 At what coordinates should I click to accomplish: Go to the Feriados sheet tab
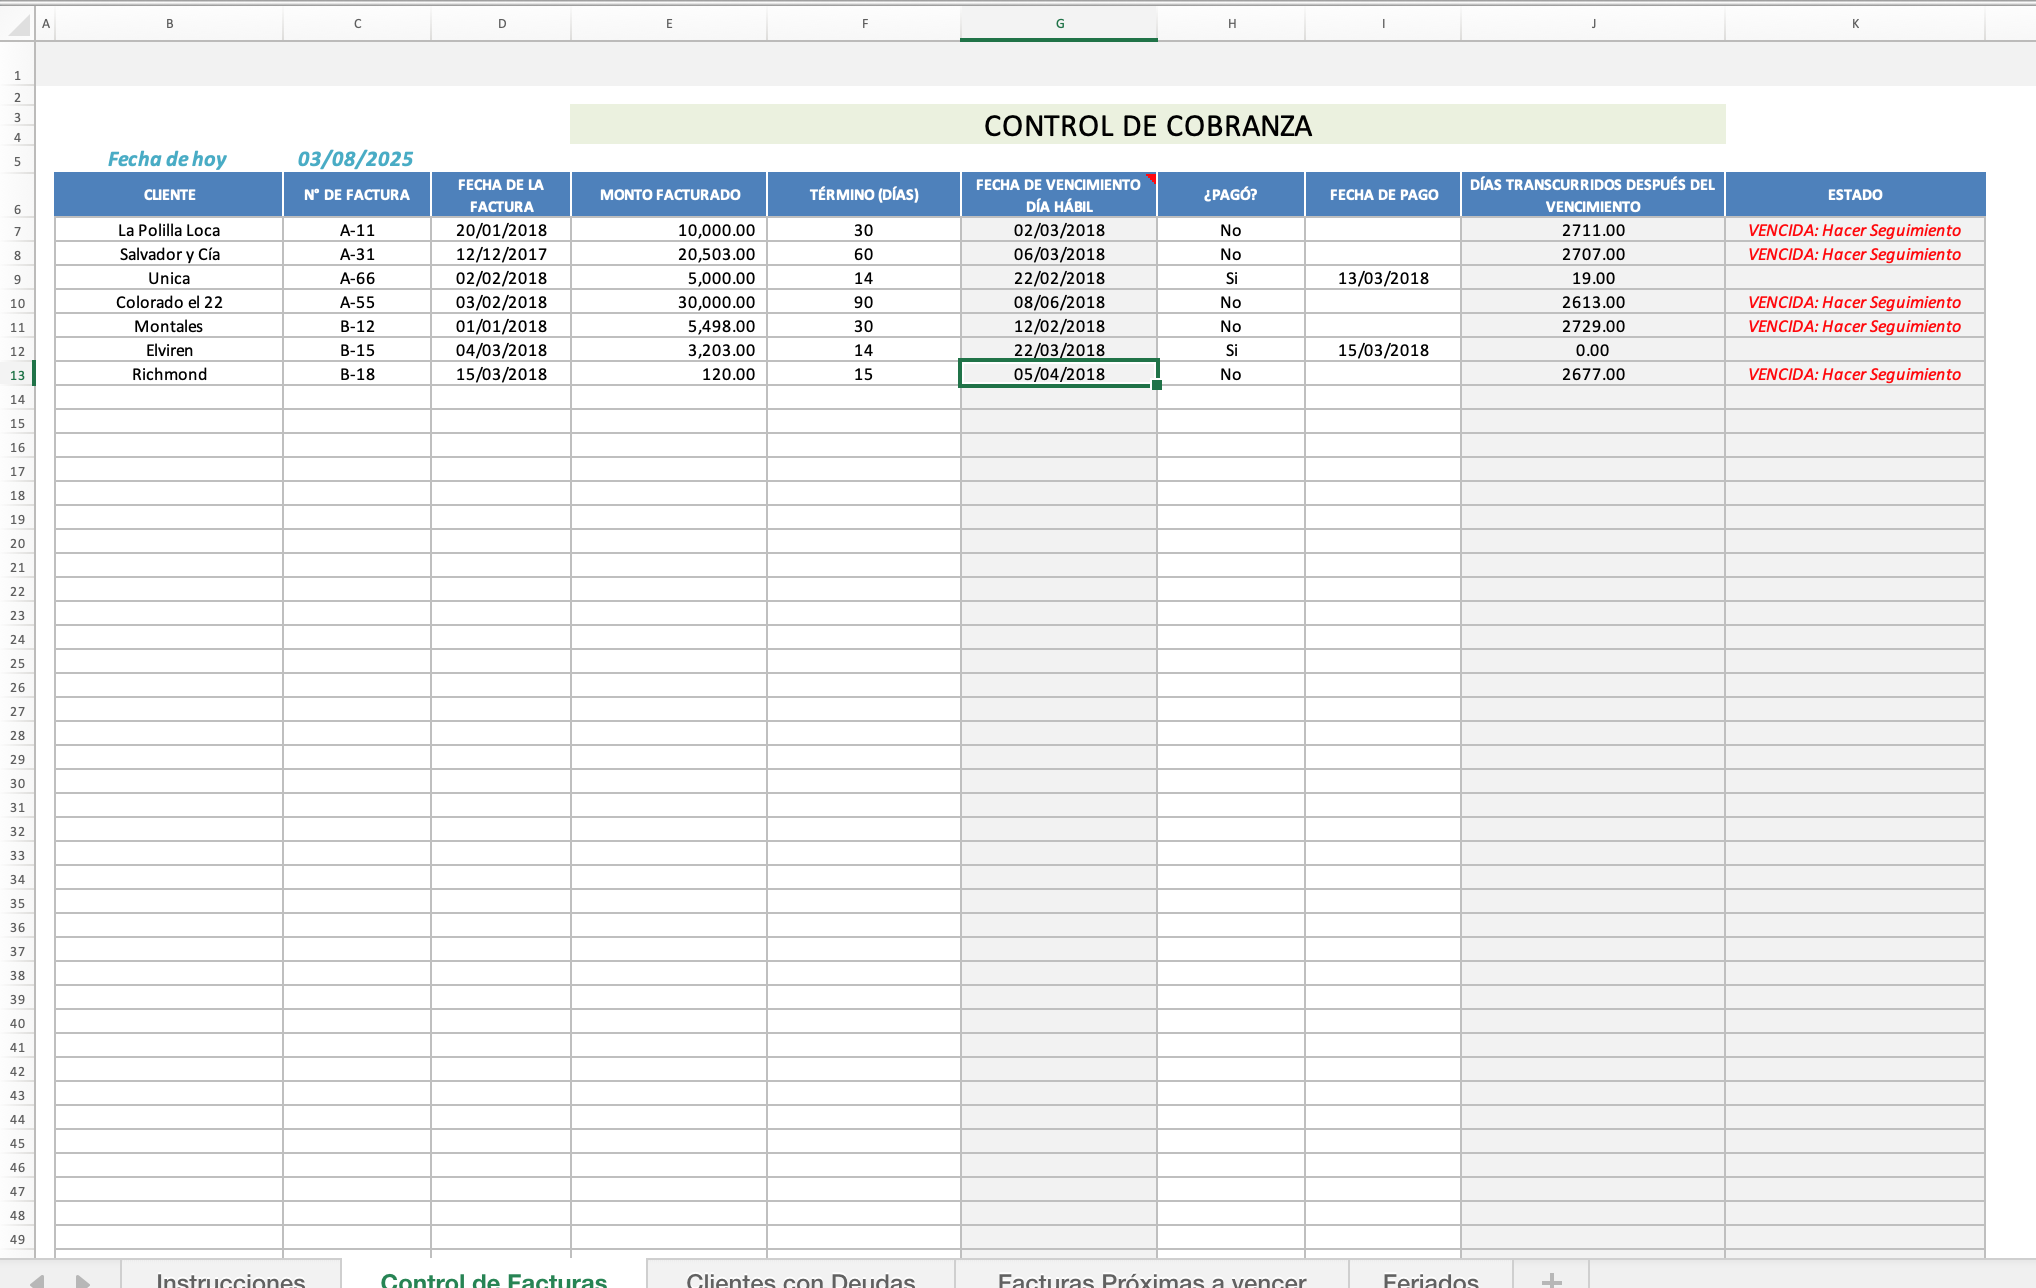pyautogui.click(x=1430, y=1279)
